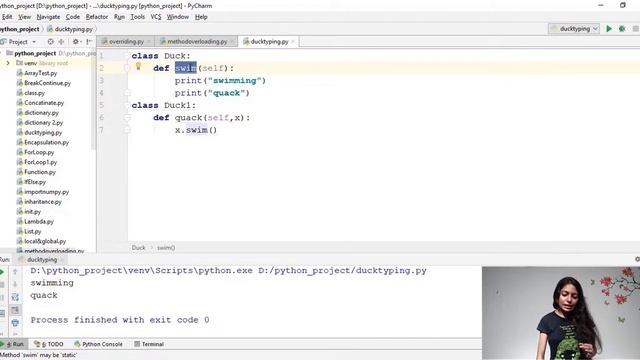Close the ducktyping.py editor tab

293,42
